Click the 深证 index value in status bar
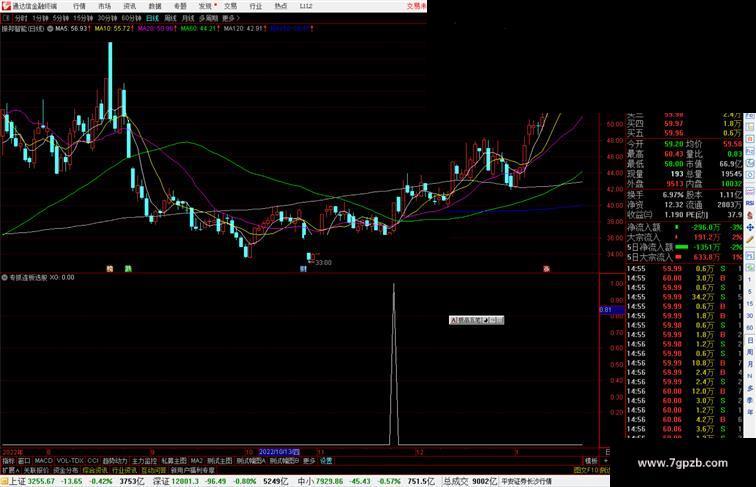 (185, 481)
